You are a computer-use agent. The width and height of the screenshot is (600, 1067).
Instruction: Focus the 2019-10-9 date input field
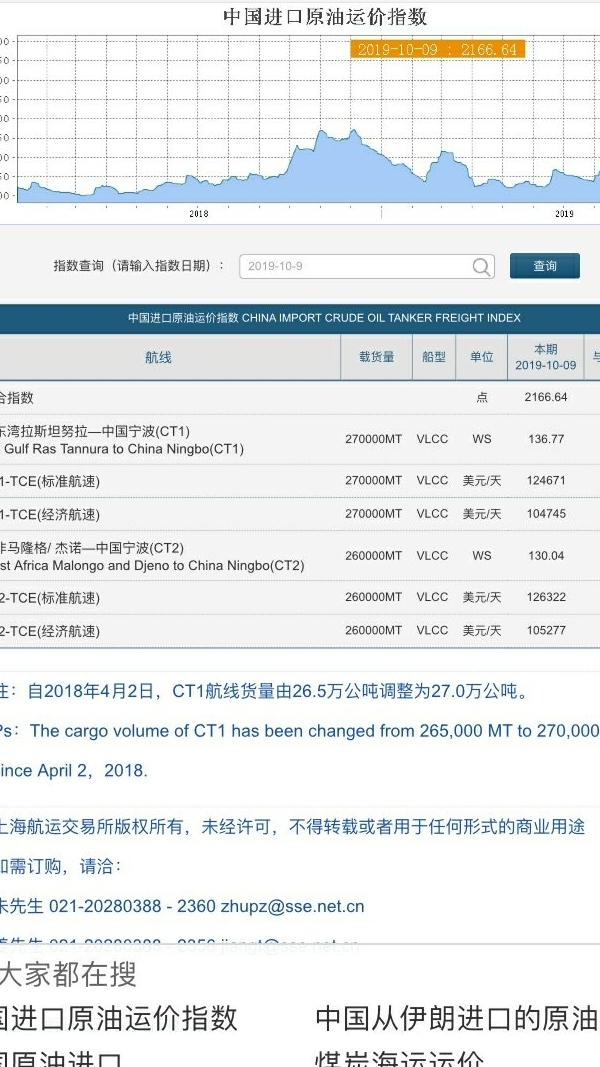355,267
